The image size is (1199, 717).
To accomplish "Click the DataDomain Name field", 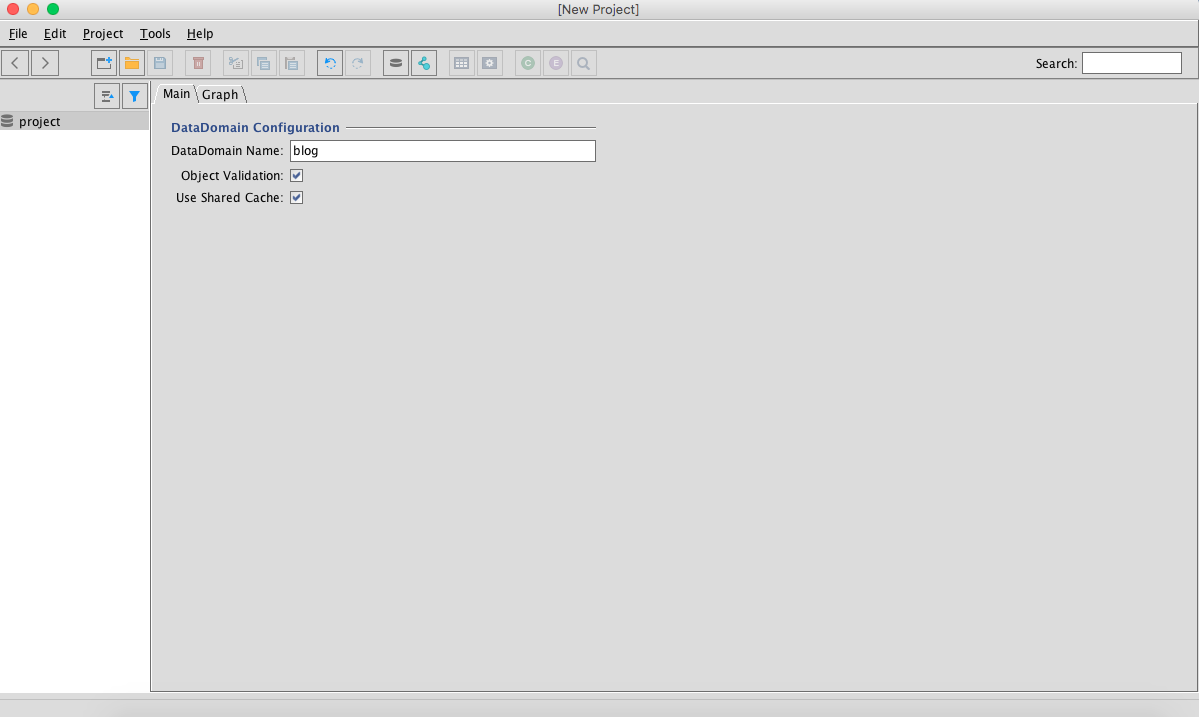I will point(443,151).
